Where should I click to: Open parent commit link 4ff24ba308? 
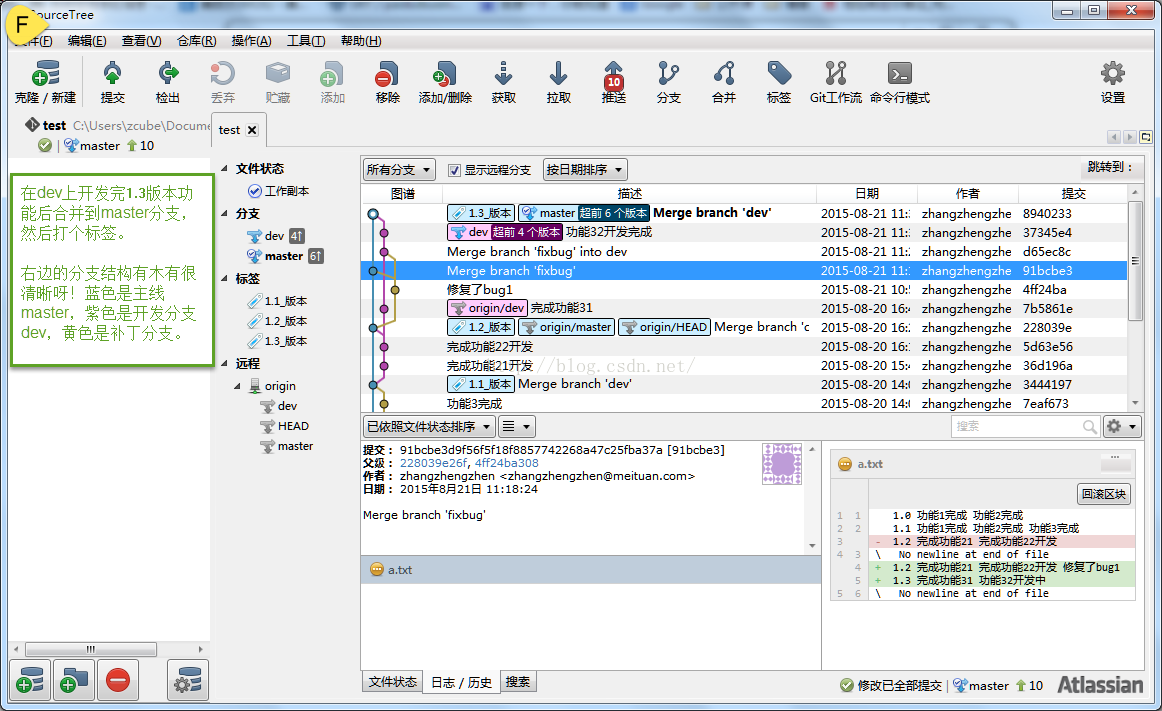[x=507, y=463]
